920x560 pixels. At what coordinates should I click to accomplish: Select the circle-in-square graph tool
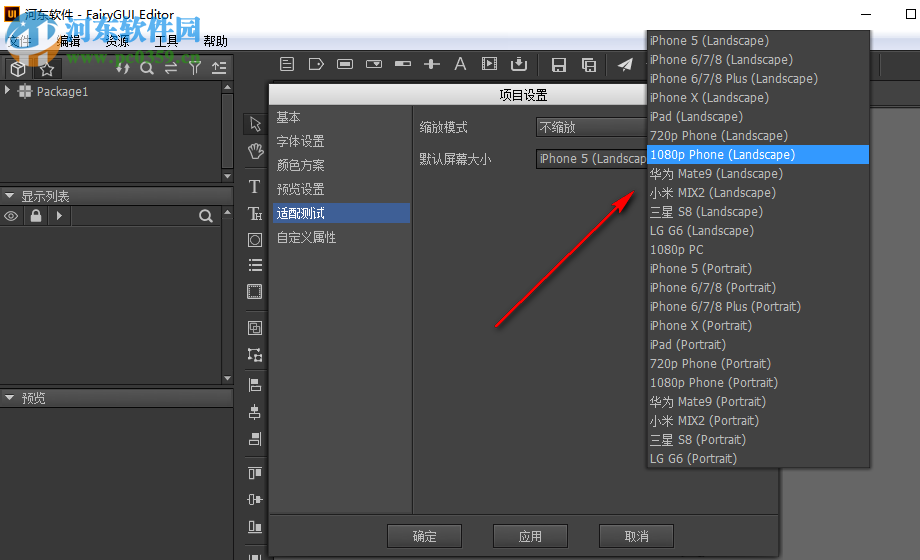255,239
